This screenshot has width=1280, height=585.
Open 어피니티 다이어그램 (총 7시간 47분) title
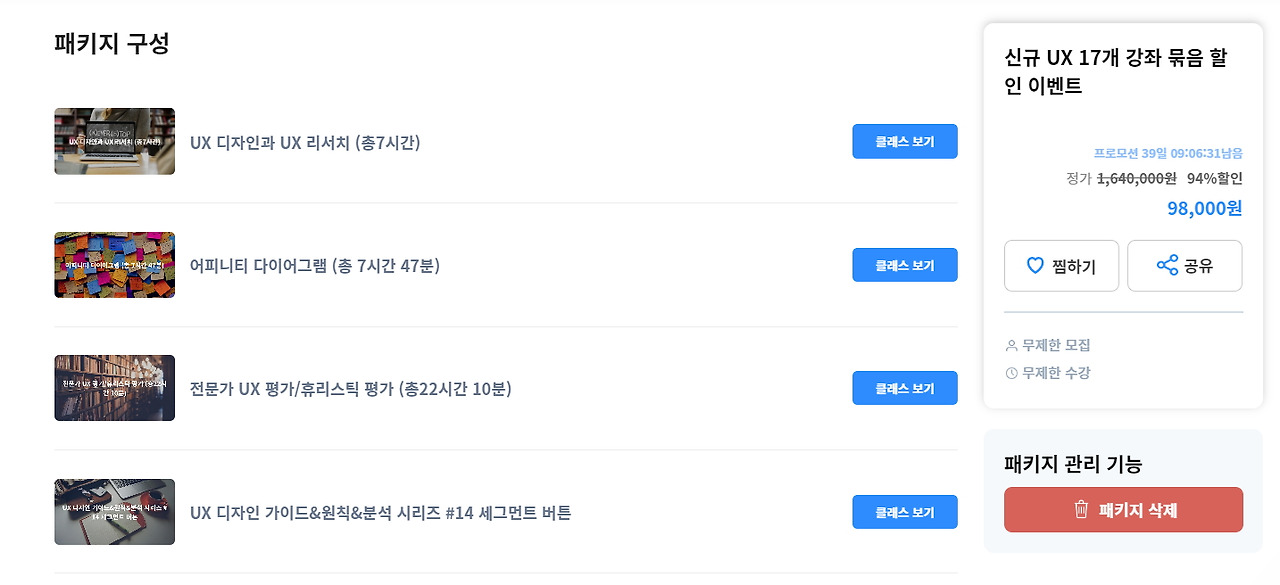click(x=315, y=265)
